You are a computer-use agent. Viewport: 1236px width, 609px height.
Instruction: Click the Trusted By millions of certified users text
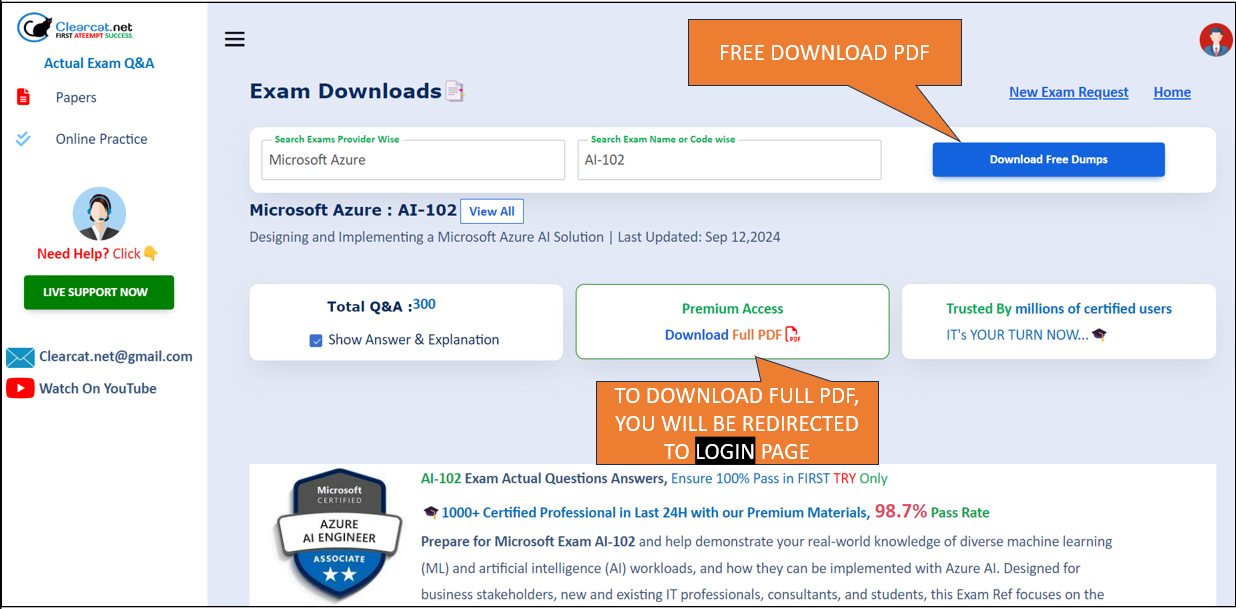click(x=1059, y=309)
